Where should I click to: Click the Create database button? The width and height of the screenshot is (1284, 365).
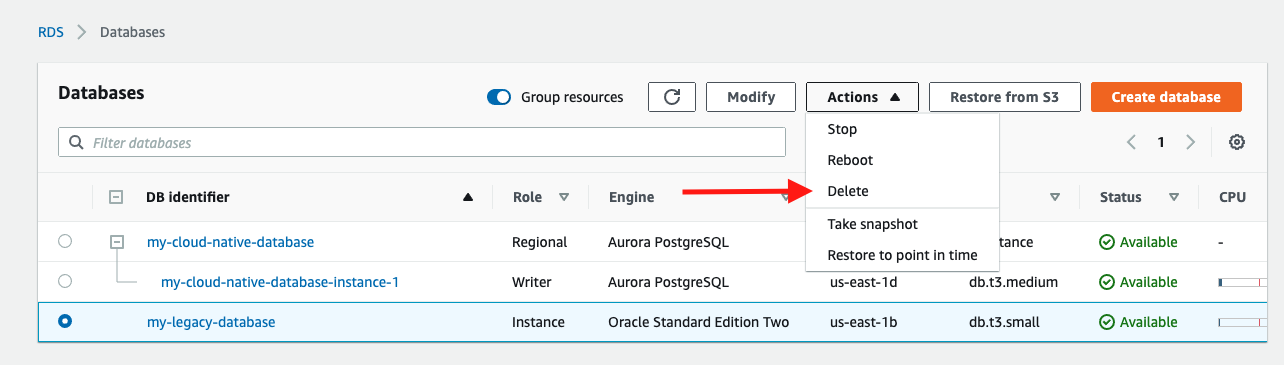click(1166, 97)
